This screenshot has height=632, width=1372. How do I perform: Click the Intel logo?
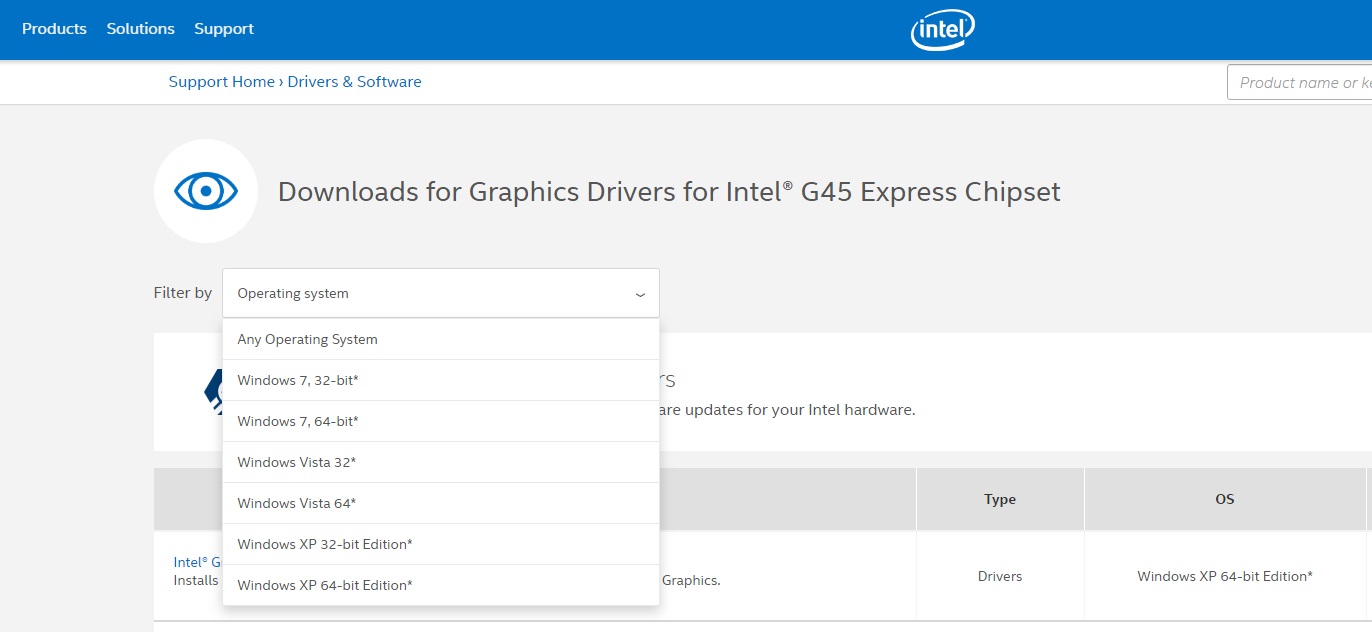click(942, 30)
